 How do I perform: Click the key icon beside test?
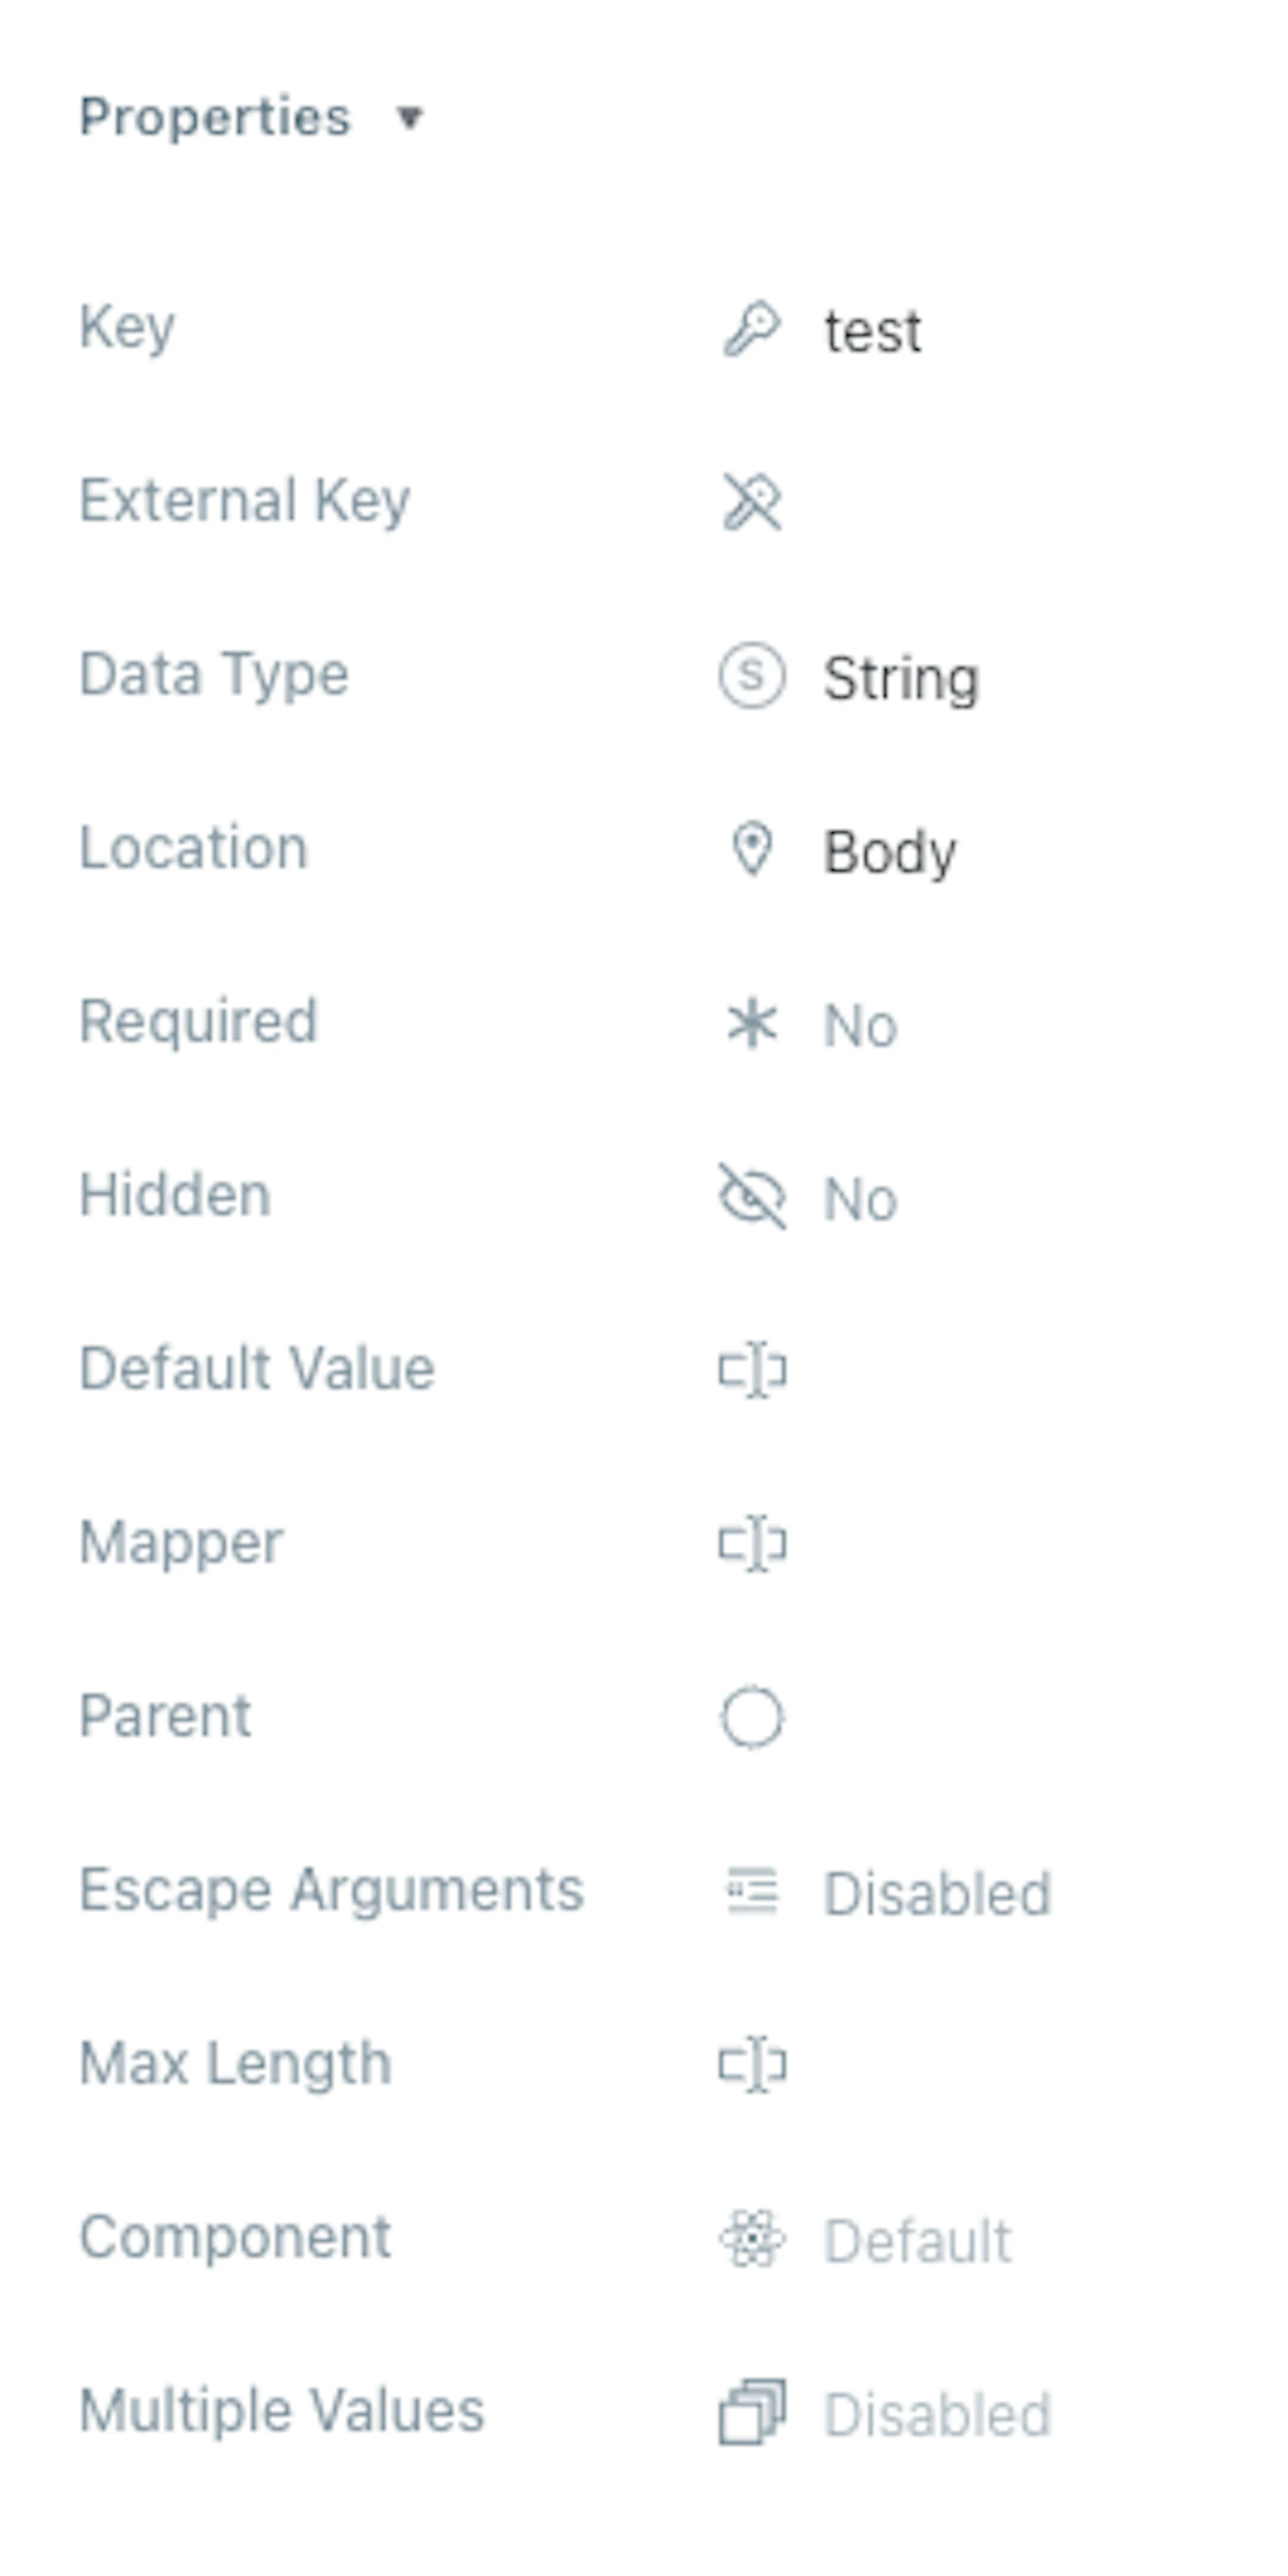751,328
